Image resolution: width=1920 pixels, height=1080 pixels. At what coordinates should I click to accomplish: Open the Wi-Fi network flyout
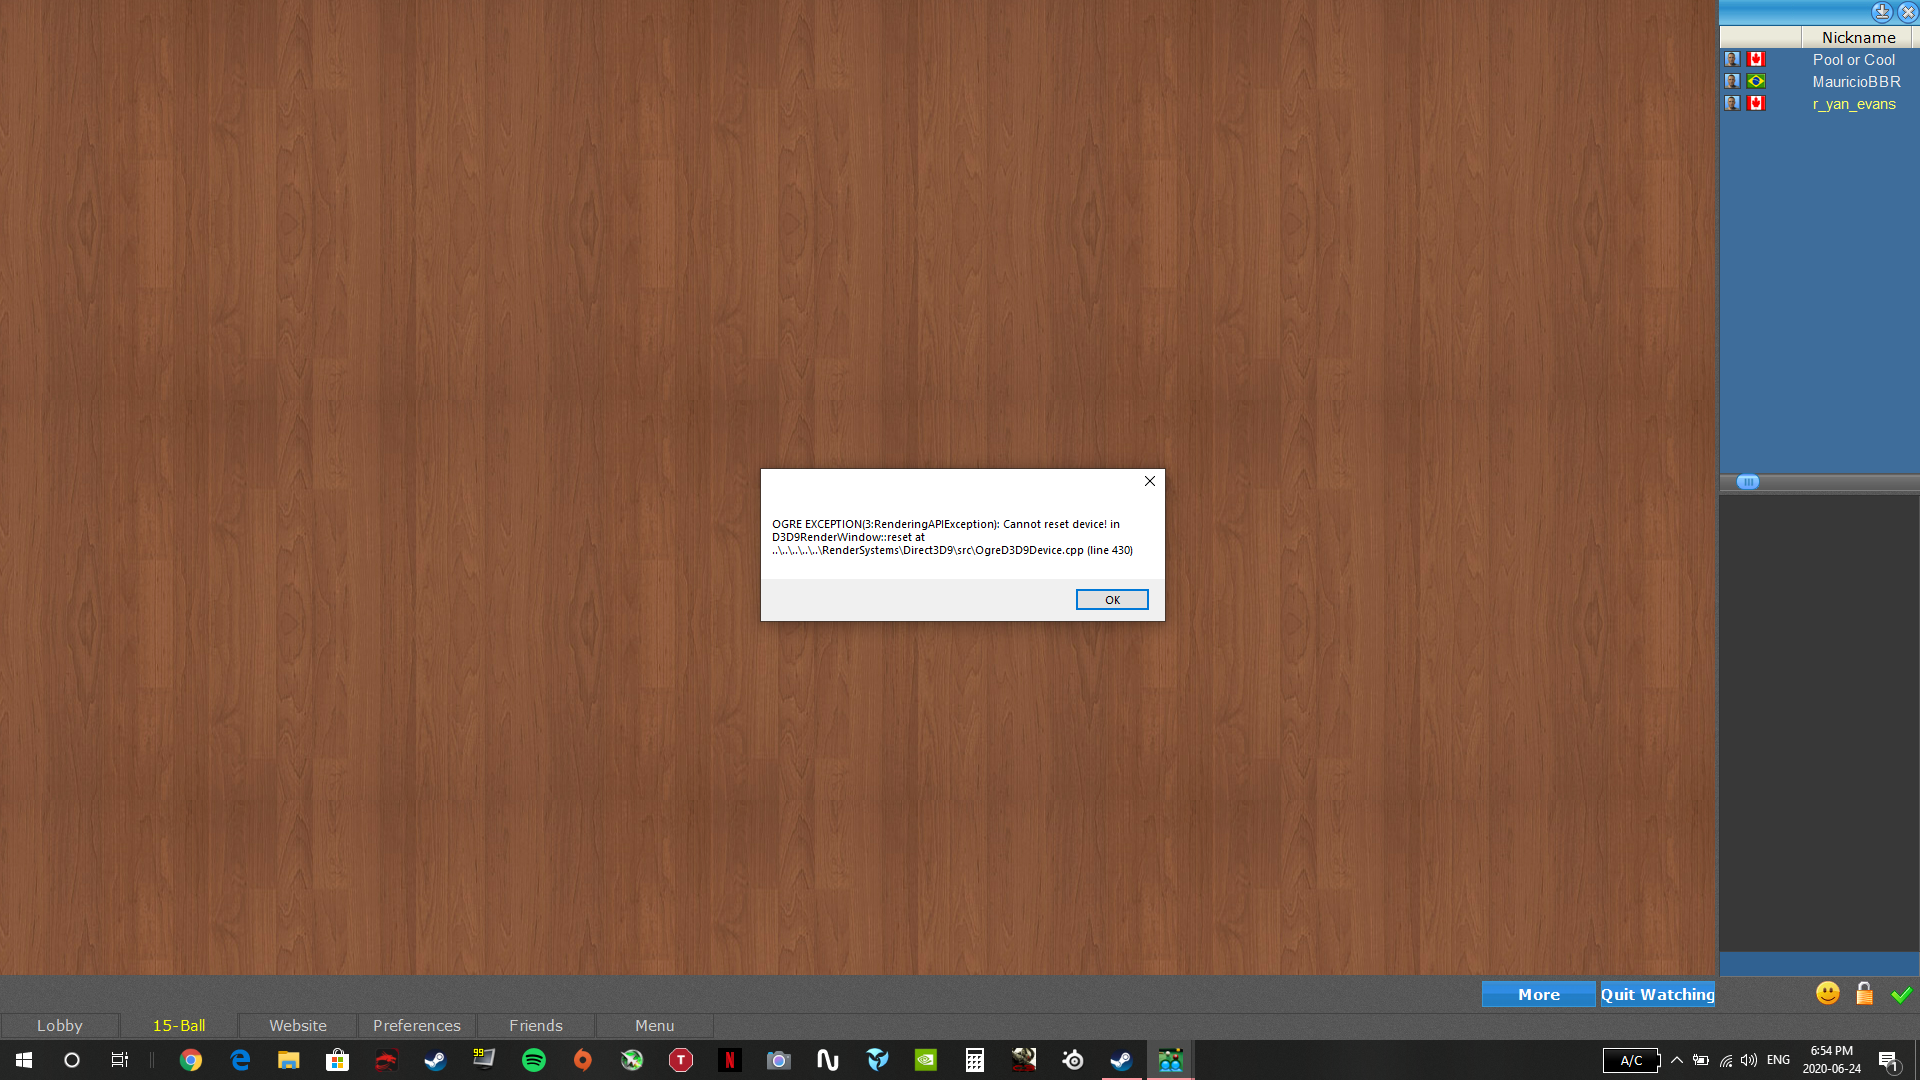click(x=1726, y=1060)
